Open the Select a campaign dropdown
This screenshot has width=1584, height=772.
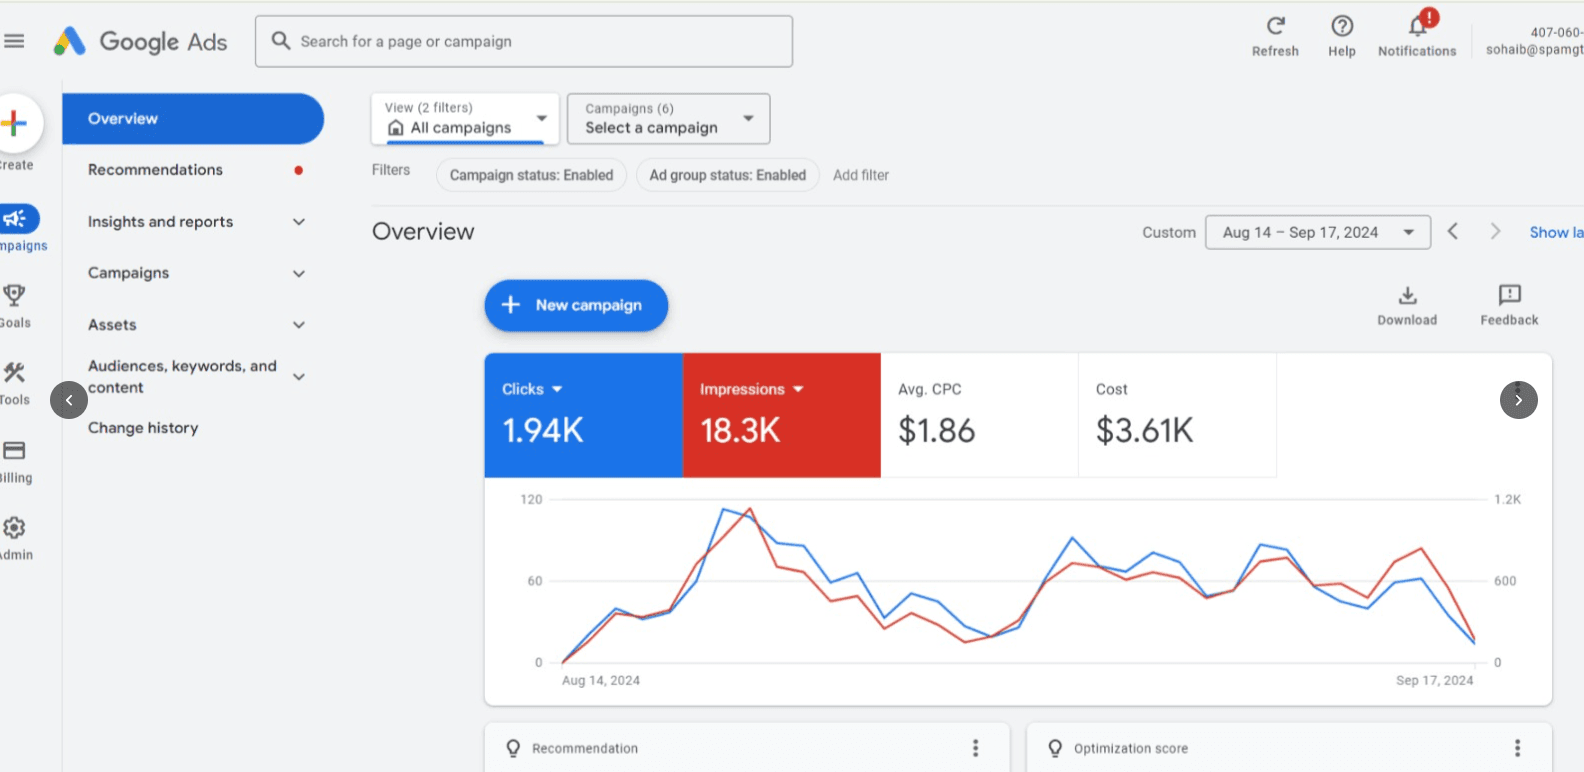pyautogui.click(x=668, y=119)
